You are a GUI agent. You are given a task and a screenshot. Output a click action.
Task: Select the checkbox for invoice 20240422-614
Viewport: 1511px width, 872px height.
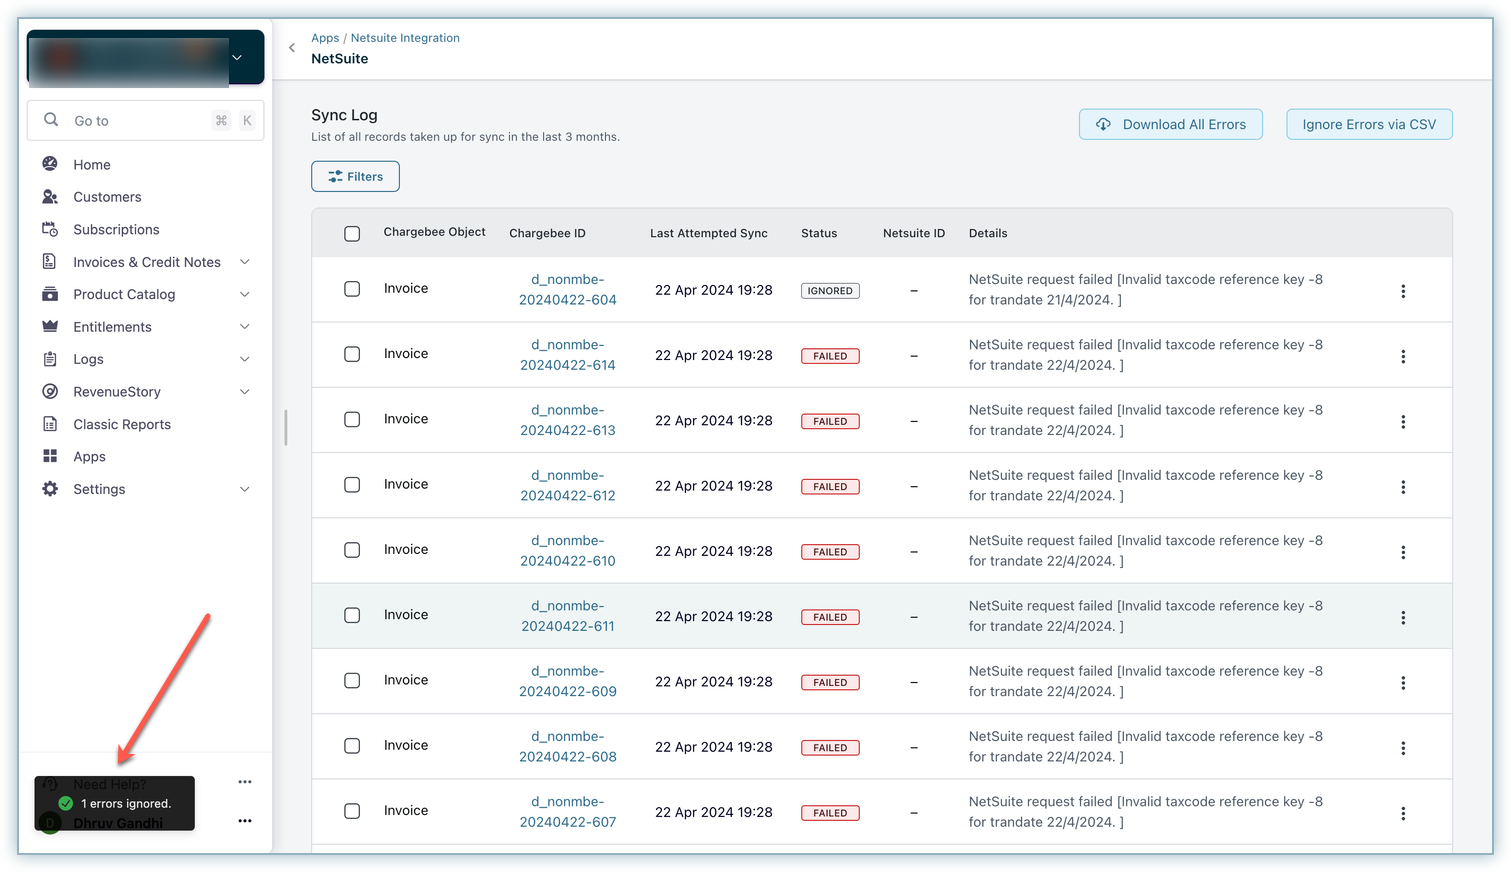tap(352, 354)
